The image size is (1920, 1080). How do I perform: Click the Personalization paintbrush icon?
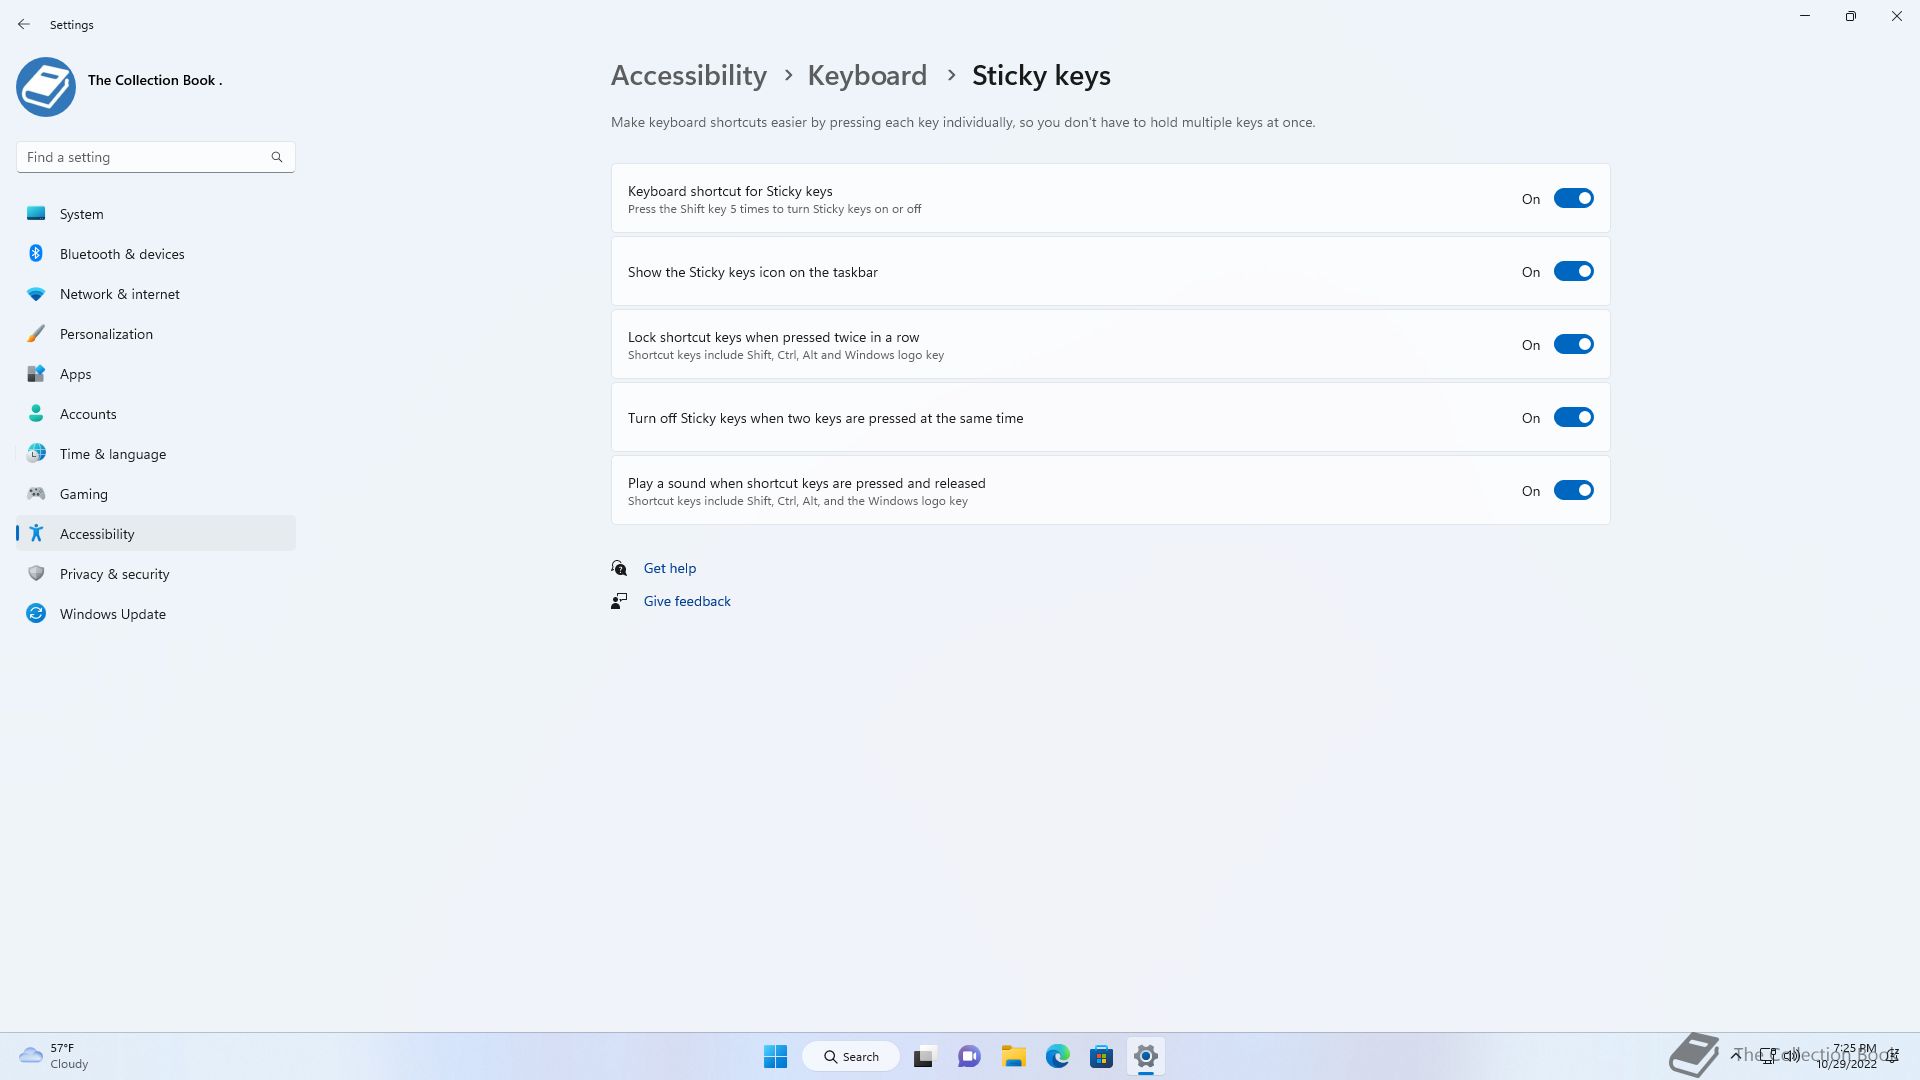point(36,334)
